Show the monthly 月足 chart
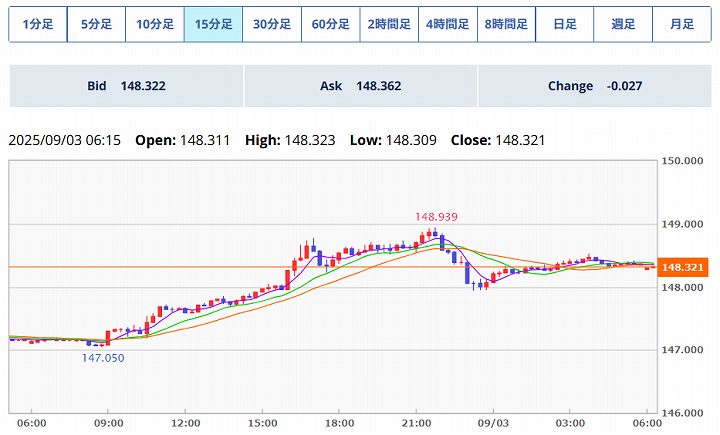The height and width of the screenshot is (435, 720). [x=682, y=24]
